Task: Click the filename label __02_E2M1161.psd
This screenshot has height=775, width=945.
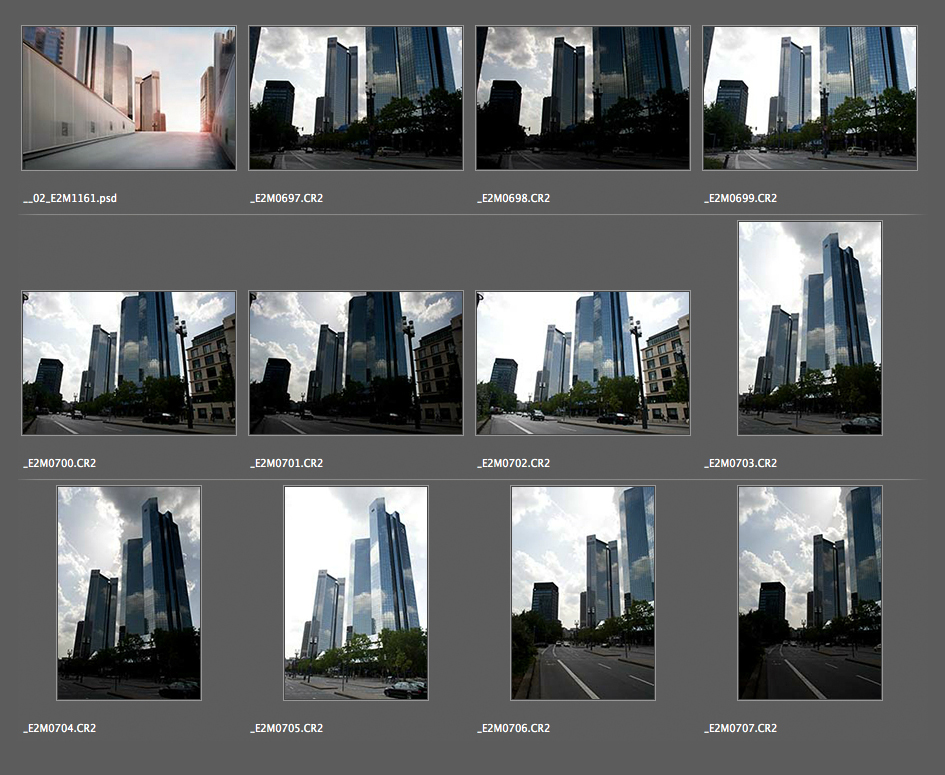Action: (x=70, y=198)
